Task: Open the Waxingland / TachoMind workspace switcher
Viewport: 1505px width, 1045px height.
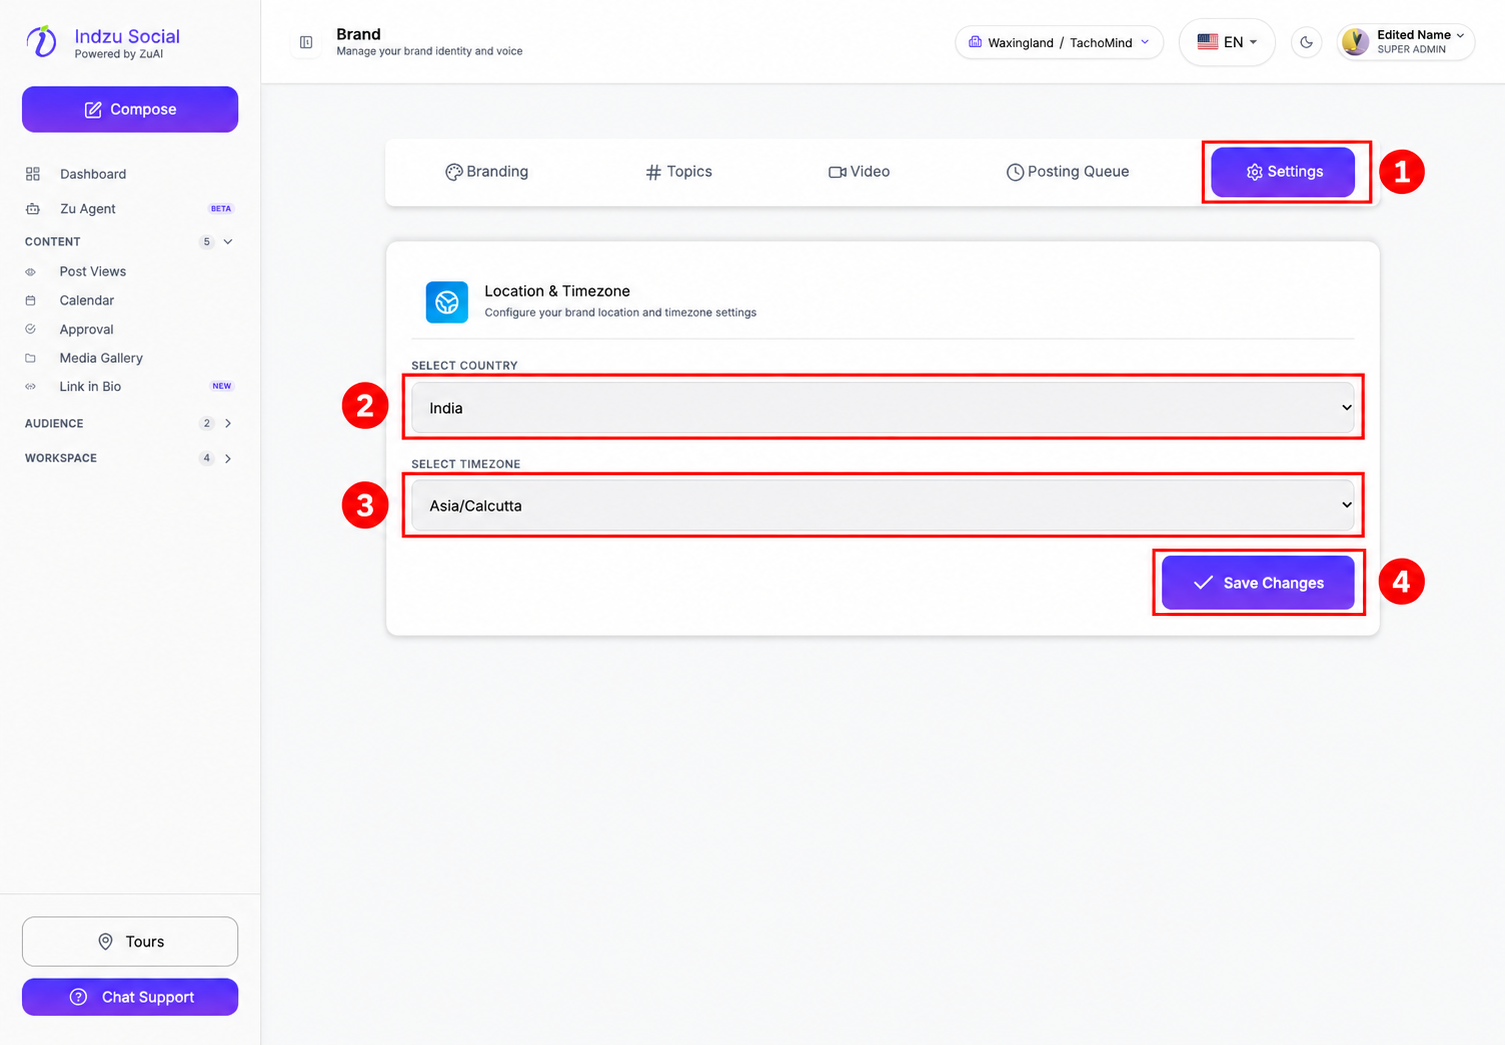Action: pyautogui.click(x=1059, y=42)
